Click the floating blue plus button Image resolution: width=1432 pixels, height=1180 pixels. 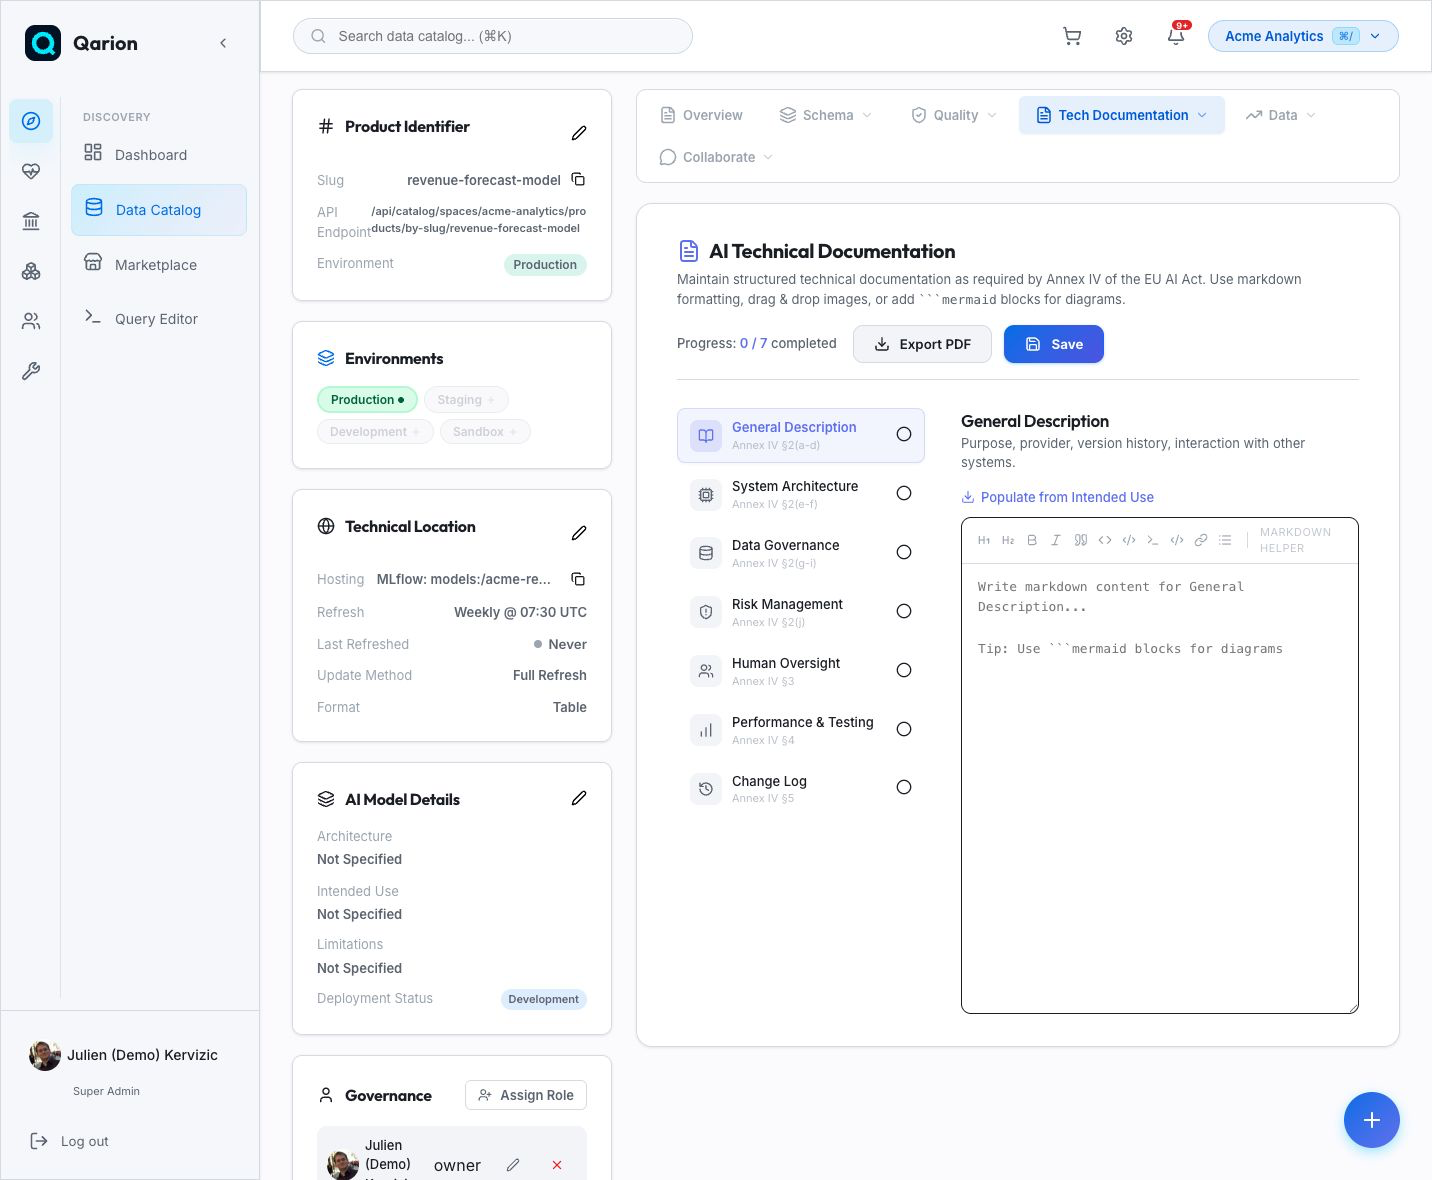click(x=1372, y=1120)
